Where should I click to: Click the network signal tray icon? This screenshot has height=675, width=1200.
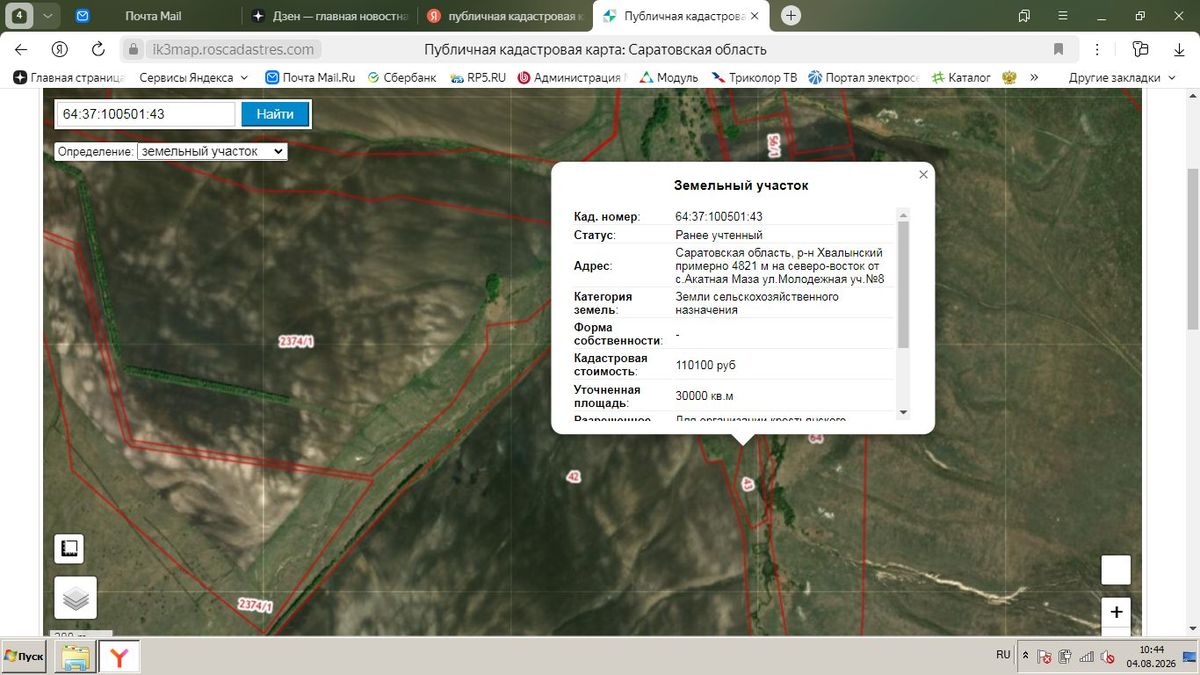pyautogui.click(x=1086, y=657)
